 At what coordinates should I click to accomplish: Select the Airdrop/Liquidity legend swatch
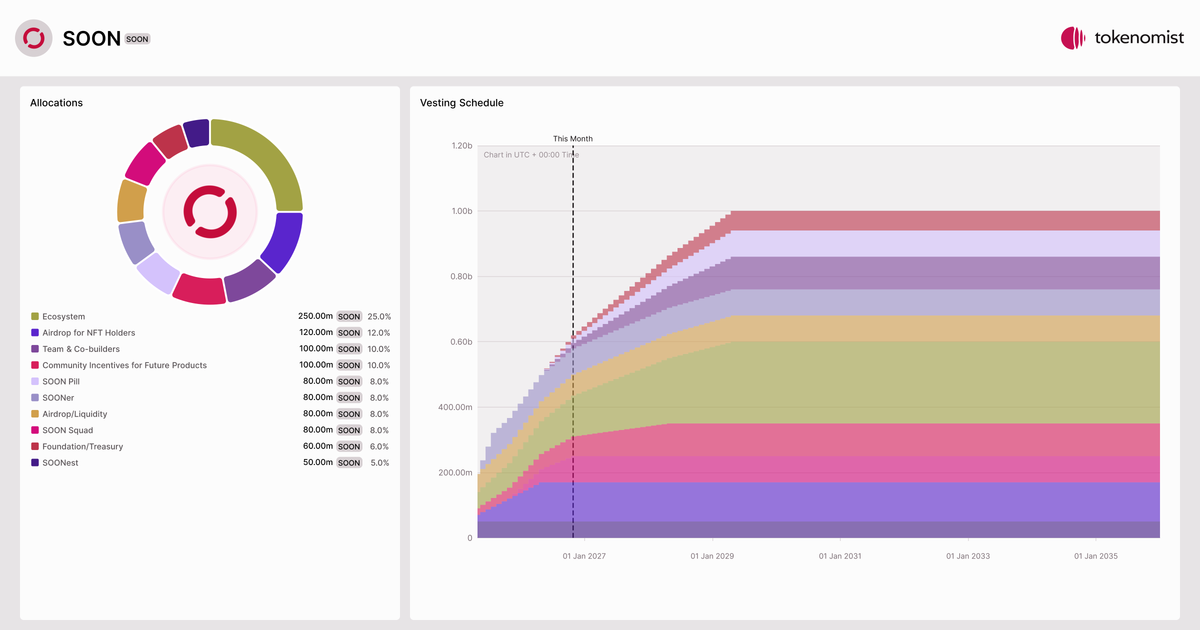pyautogui.click(x=35, y=414)
